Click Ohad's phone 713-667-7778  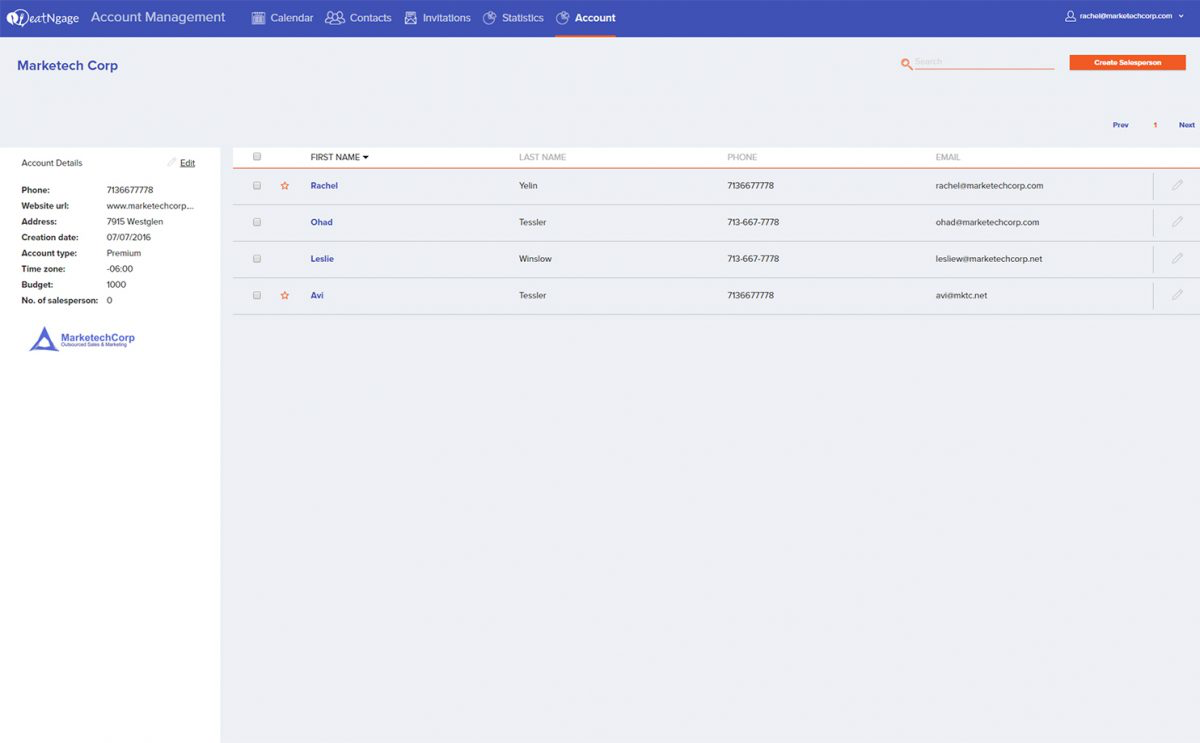coord(753,222)
